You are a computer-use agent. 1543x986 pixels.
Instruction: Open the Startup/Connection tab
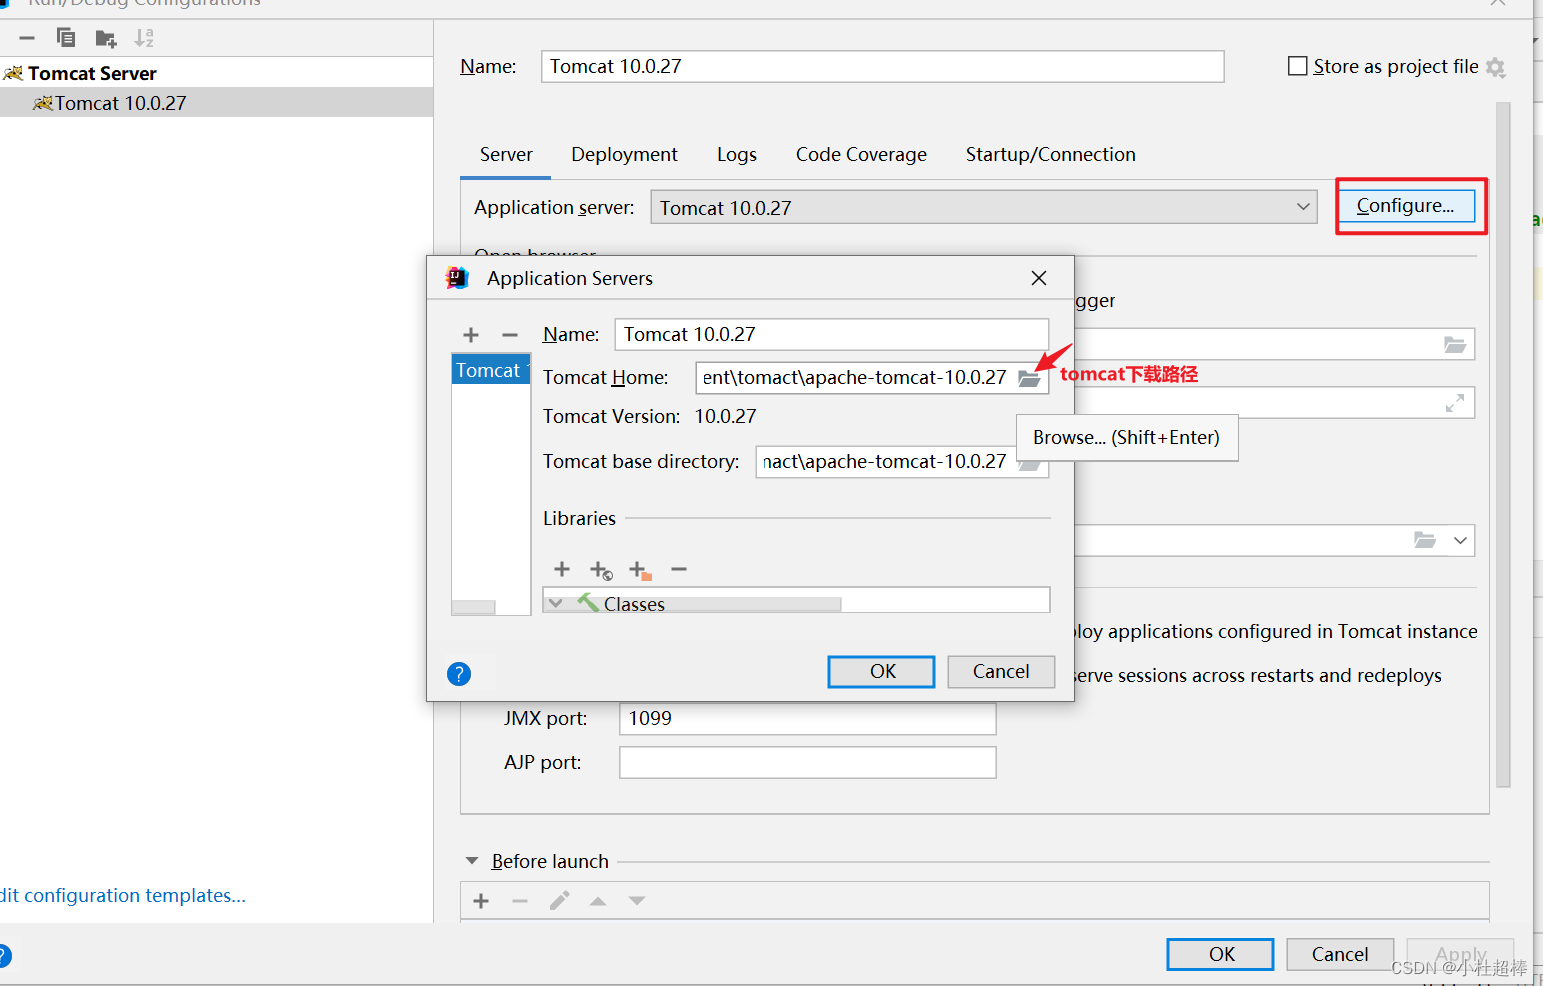1051,155
